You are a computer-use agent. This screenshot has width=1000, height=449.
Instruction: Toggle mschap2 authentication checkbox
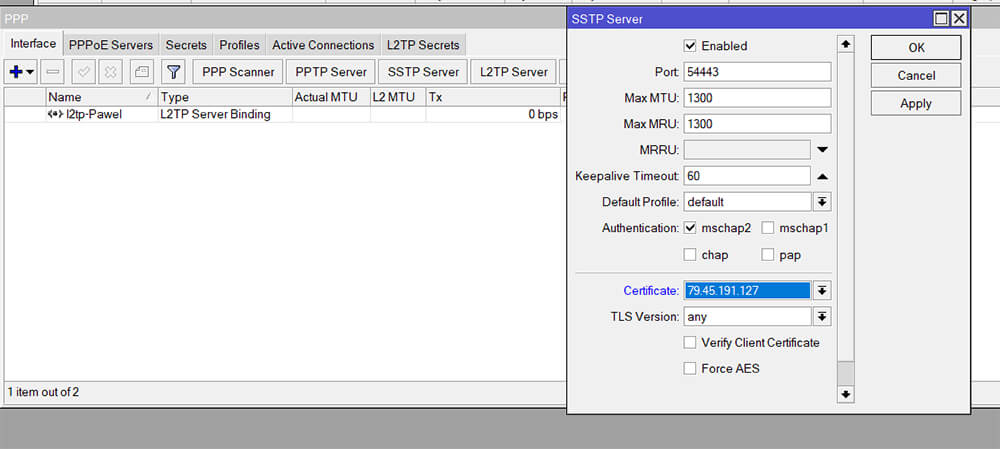tap(689, 228)
